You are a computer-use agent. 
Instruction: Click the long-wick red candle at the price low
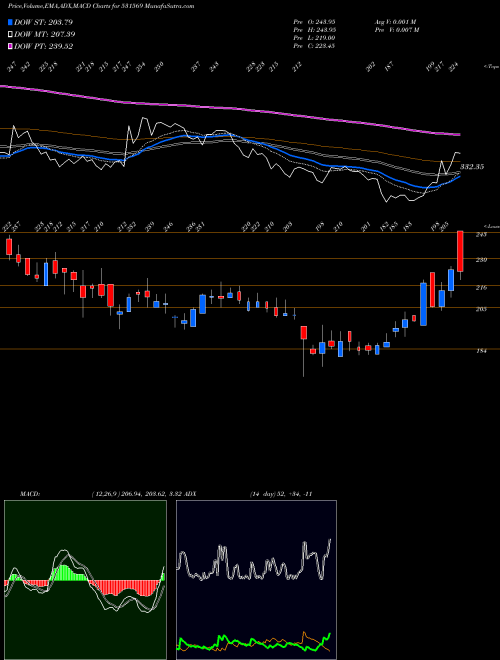pyautogui.click(x=303, y=333)
